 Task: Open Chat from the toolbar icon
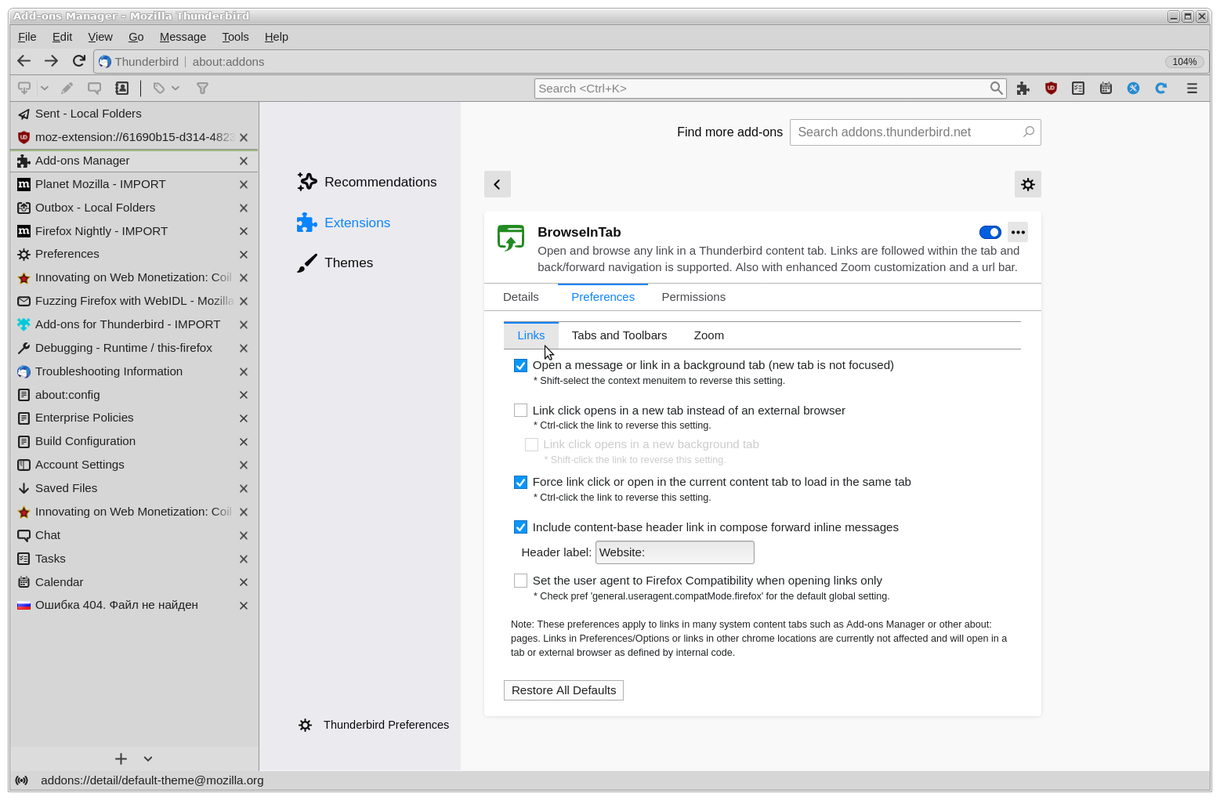click(94, 88)
